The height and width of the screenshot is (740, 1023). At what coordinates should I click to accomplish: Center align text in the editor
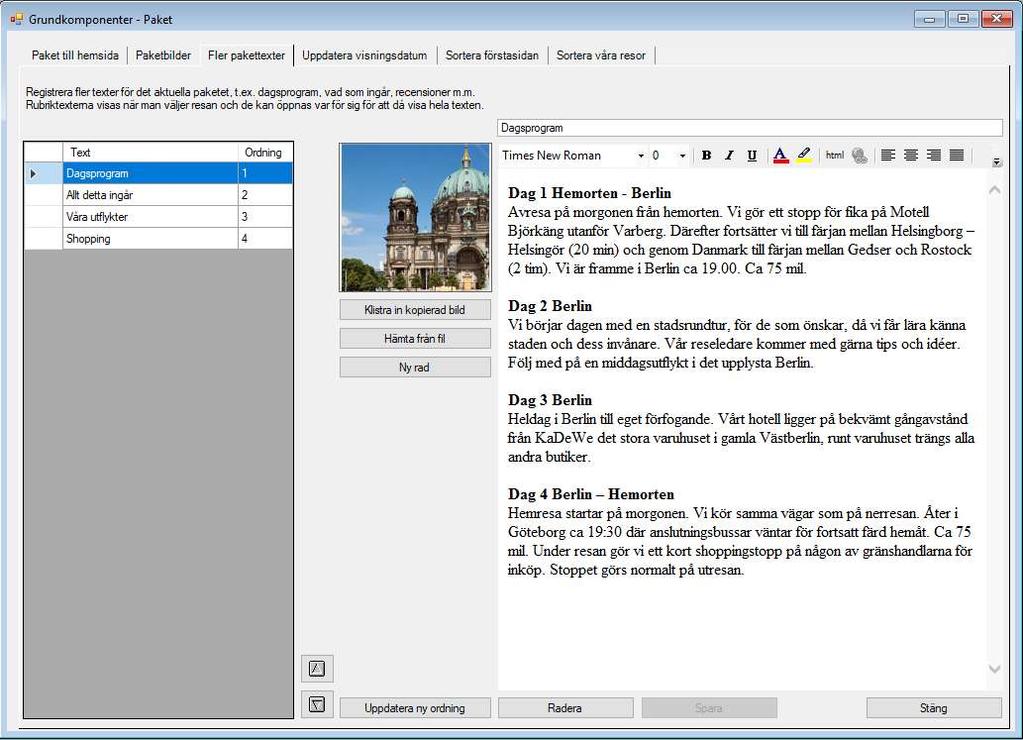pyautogui.click(x=911, y=155)
